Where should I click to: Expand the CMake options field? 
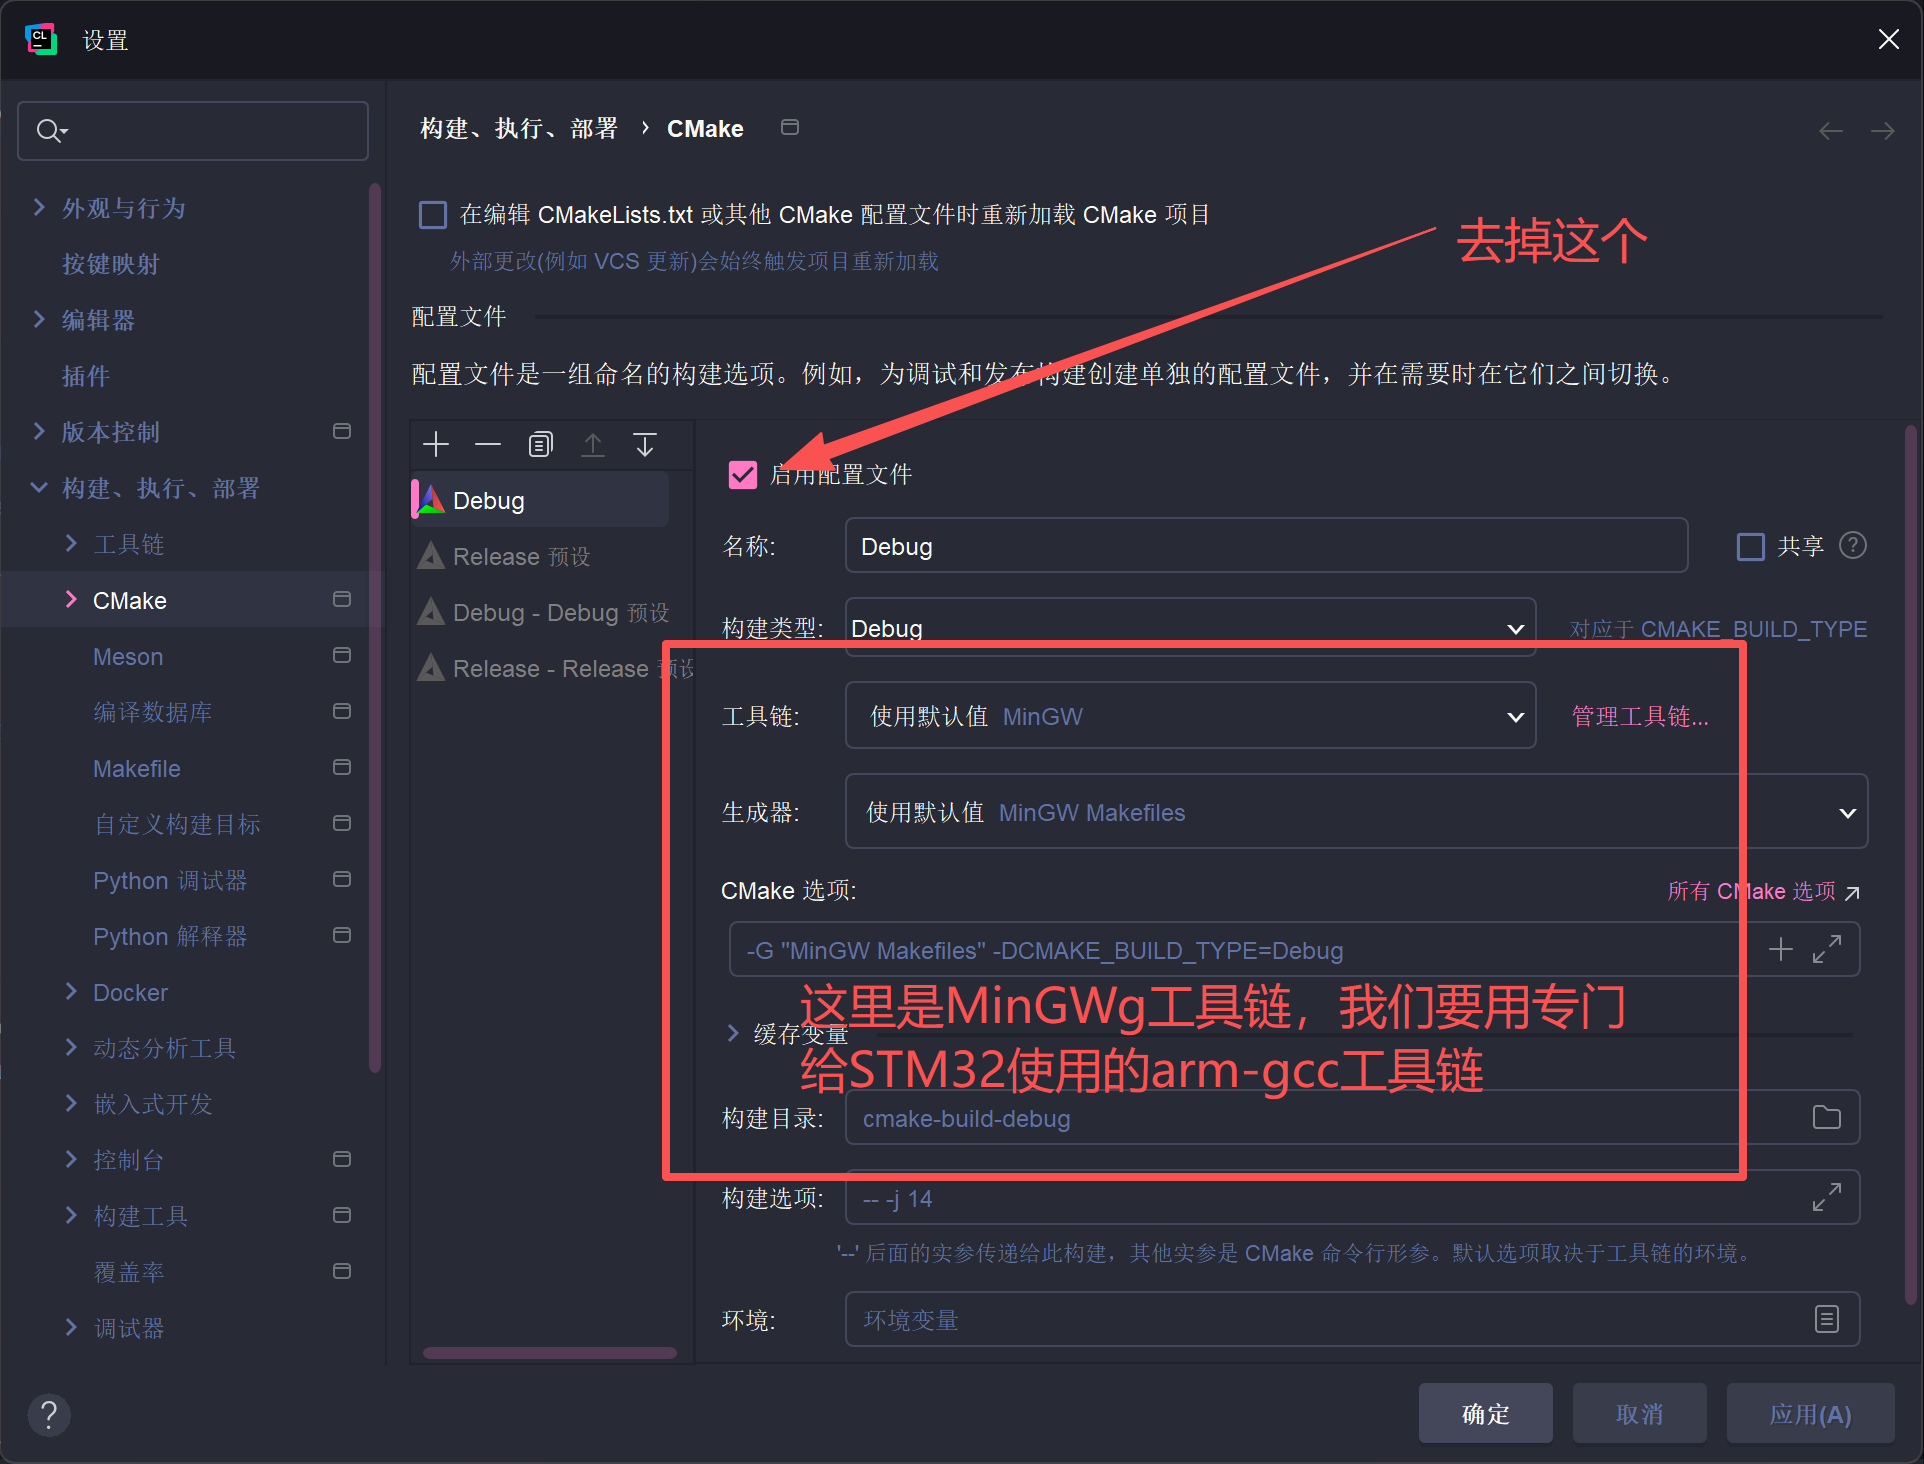pos(1827,949)
